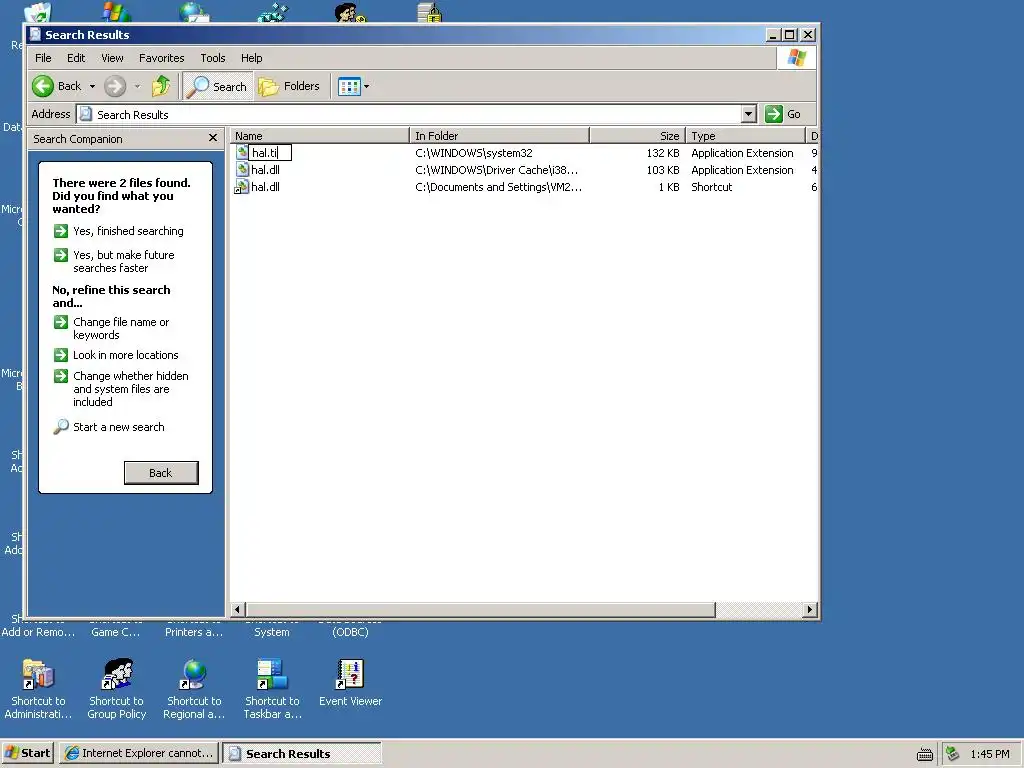This screenshot has width=1024, height=768.
Task: Click the Application Extension type for 103 KB file
Action: coord(742,170)
